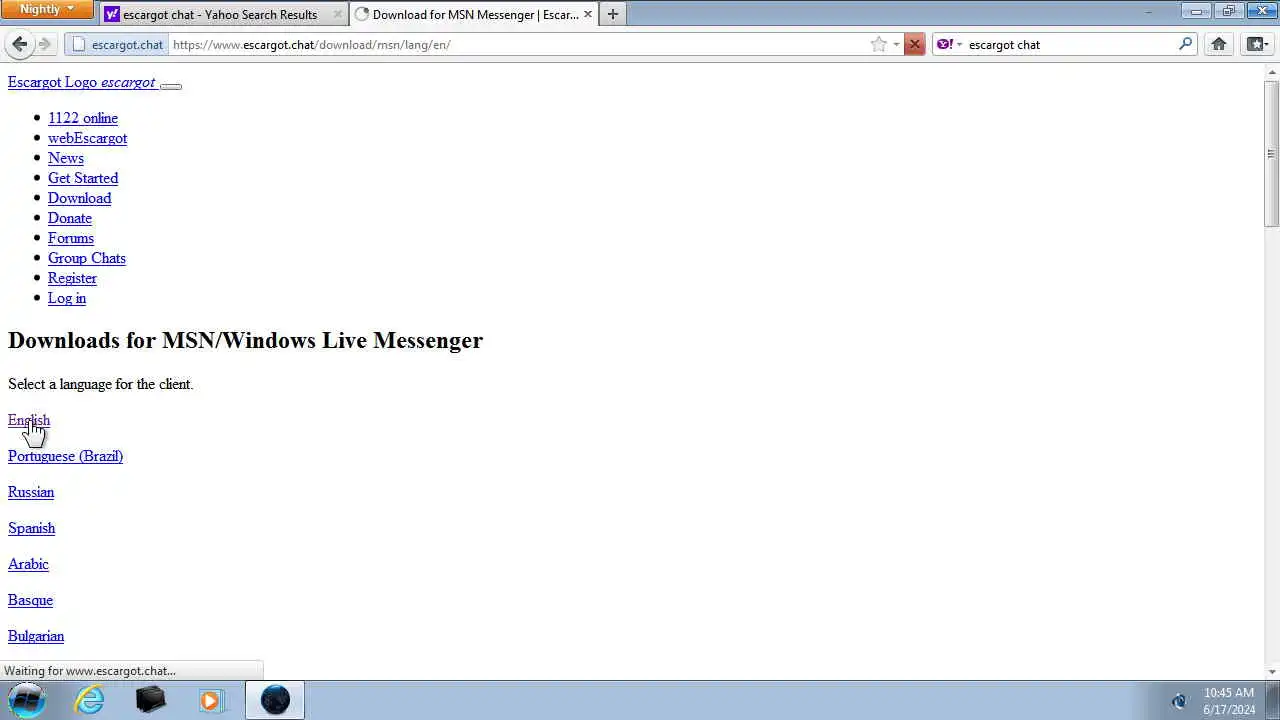Viewport: 1280px width, 720px height.
Task: Open the bookmarks toolbar button
Action: (1257, 44)
